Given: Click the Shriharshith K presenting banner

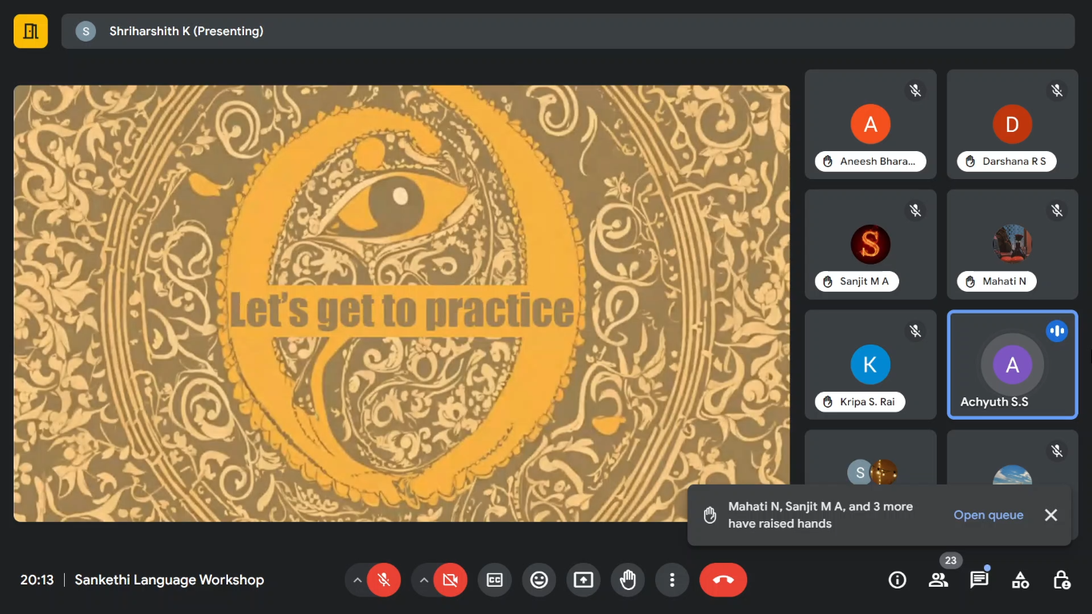Looking at the screenshot, I should point(567,31).
